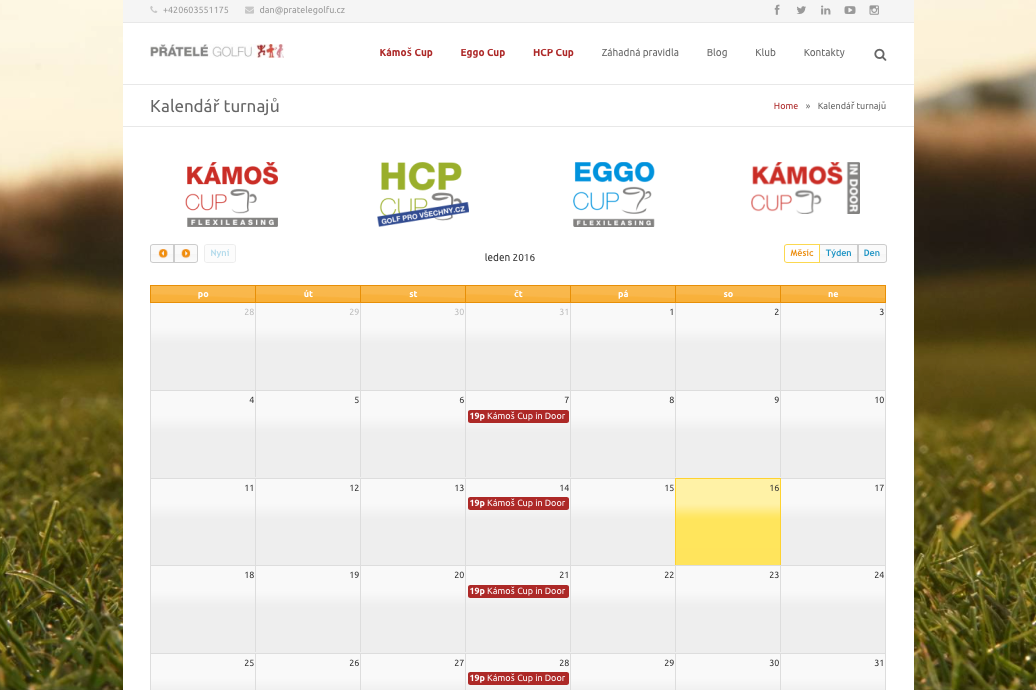Switch calendar to Den view
Image resolution: width=1036 pixels, height=690 pixels.
tap(871, 253)
